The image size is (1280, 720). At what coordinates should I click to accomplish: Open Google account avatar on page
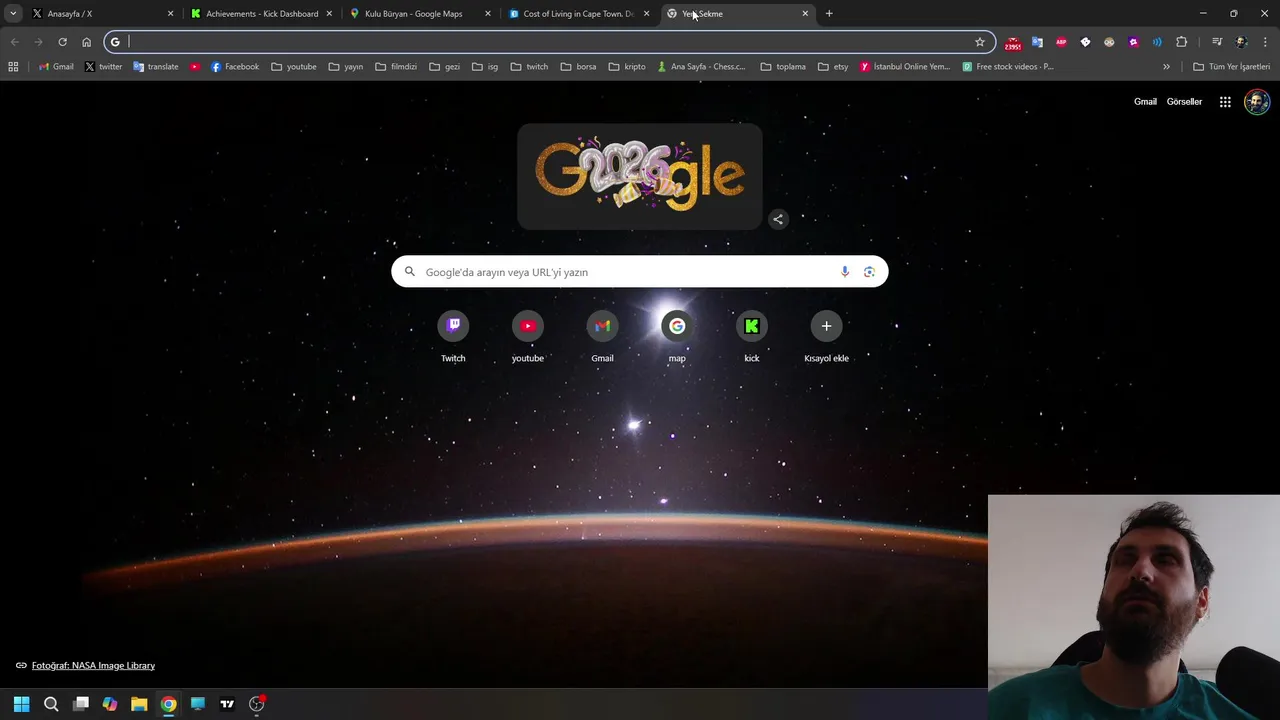point(1257,102)
